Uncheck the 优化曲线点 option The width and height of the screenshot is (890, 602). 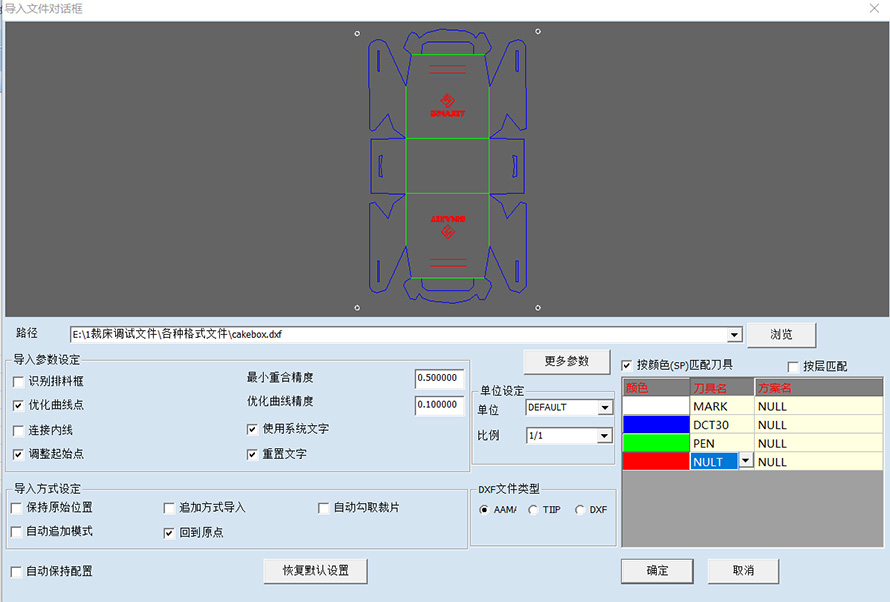pyautogui.click(x=19, y=405)
